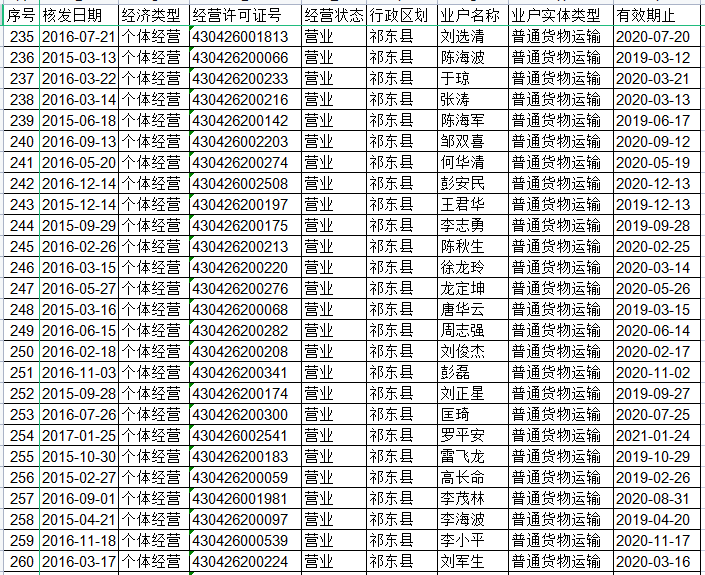
Task: Select the 业户实体类型 header cell
Action: click(557, 16)
